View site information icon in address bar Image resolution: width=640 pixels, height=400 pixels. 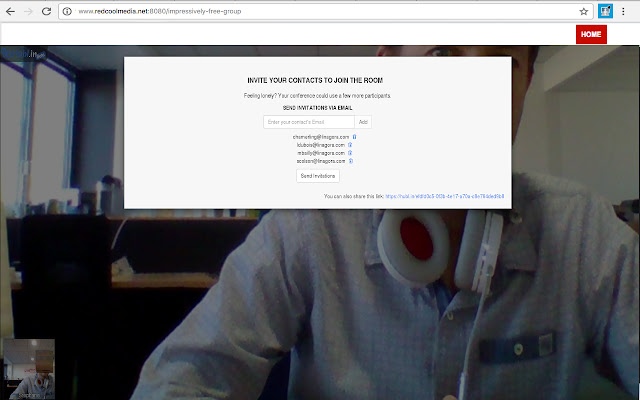(67, 11)
